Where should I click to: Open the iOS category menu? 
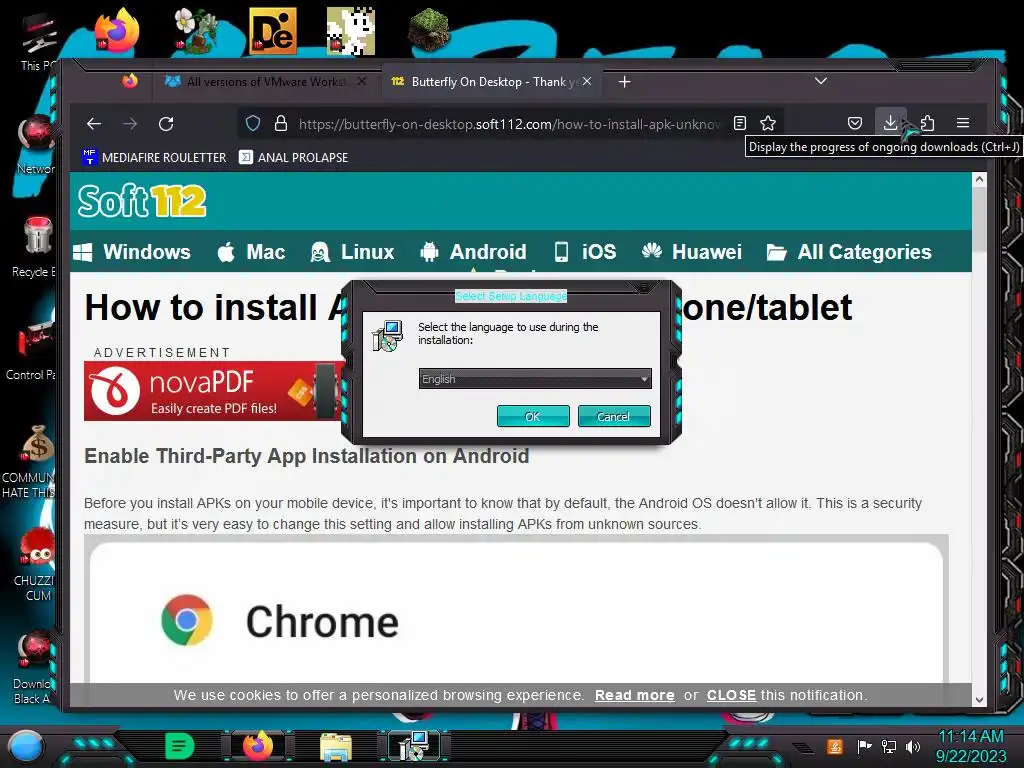(585, 252)
